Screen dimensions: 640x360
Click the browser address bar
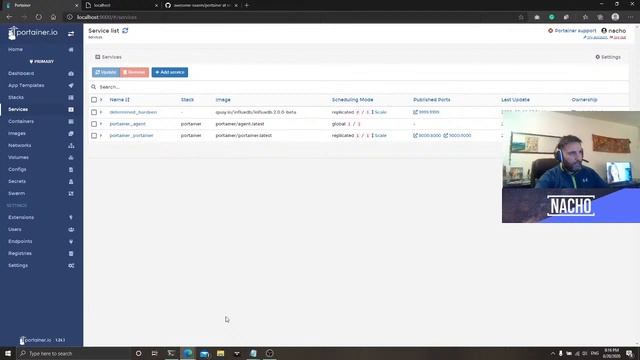292,17
